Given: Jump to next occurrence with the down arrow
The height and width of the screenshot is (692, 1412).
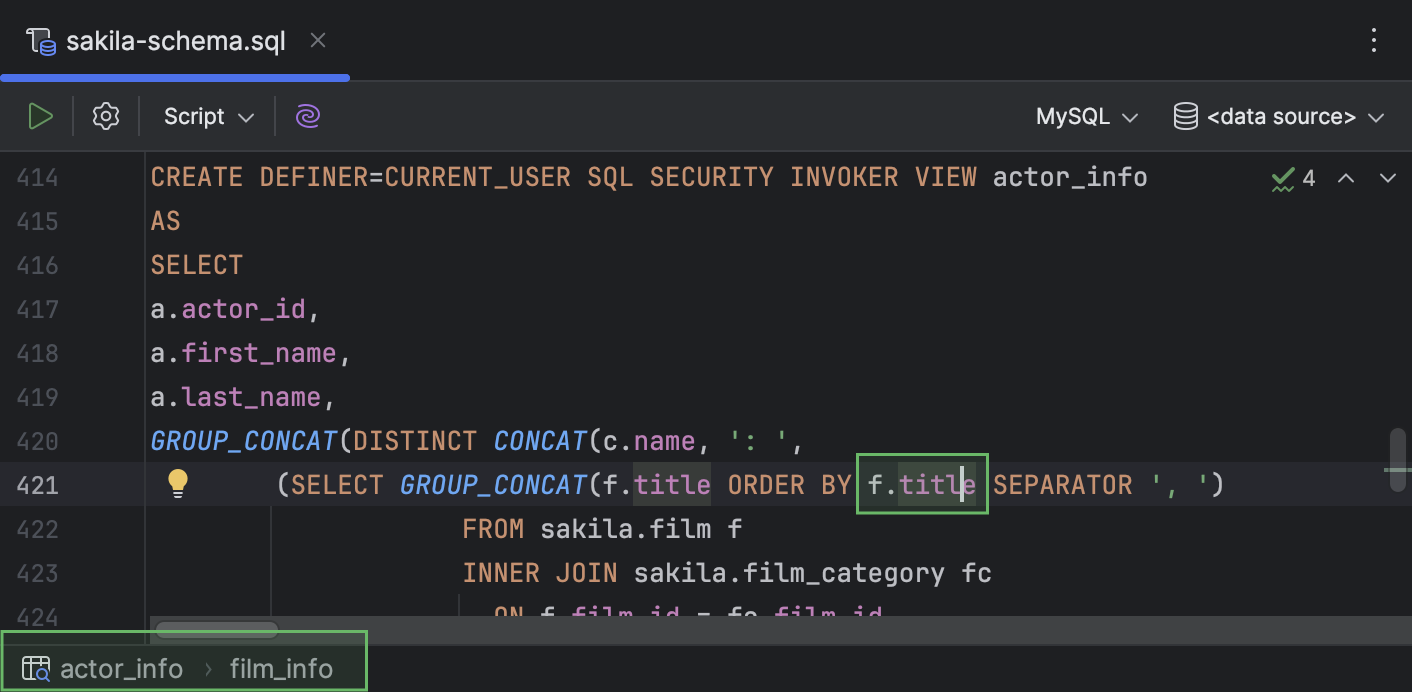Looking at the screenshot, I should pyautogui.click(x=1388, y=178).
